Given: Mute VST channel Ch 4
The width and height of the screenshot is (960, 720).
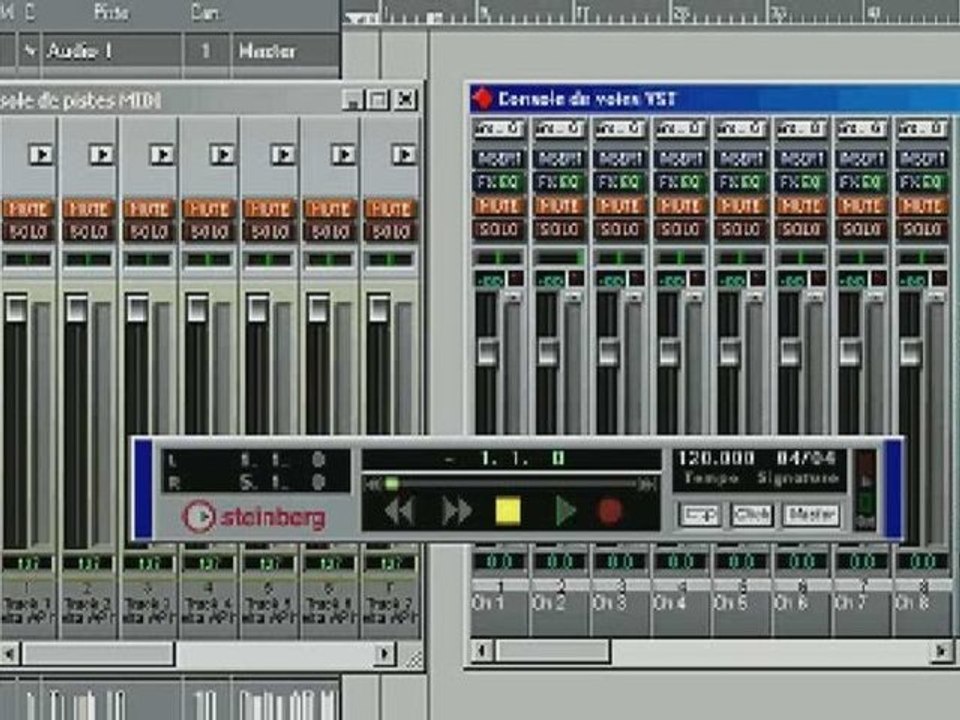Looking at the screenshot, I should (x=680, y=206).
